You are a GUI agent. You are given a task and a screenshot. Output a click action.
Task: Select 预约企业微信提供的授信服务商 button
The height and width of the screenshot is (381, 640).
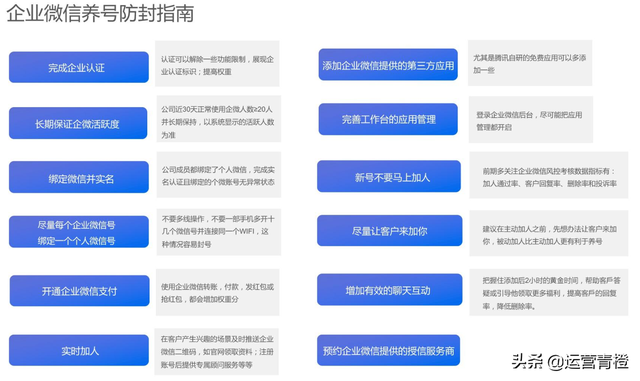389,350
